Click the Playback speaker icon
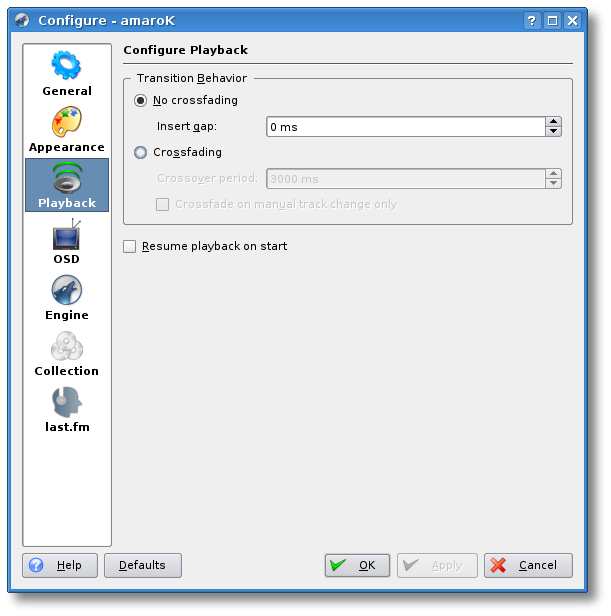 point(66,178)
